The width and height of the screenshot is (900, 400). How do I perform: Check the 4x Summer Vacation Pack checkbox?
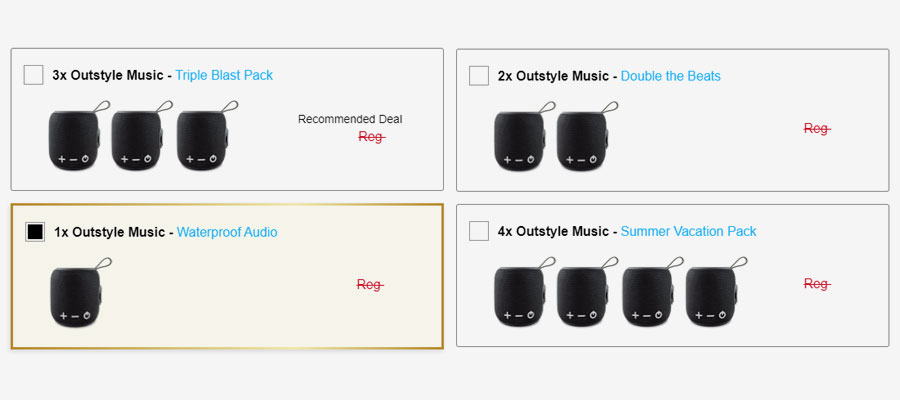(x=479, y=231)
